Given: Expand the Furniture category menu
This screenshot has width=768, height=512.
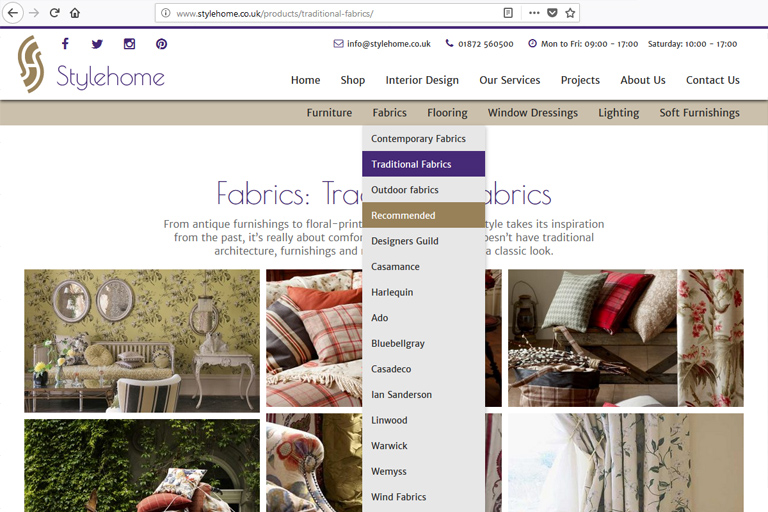Looking at the screenshot, I should (x=329, y=113).
